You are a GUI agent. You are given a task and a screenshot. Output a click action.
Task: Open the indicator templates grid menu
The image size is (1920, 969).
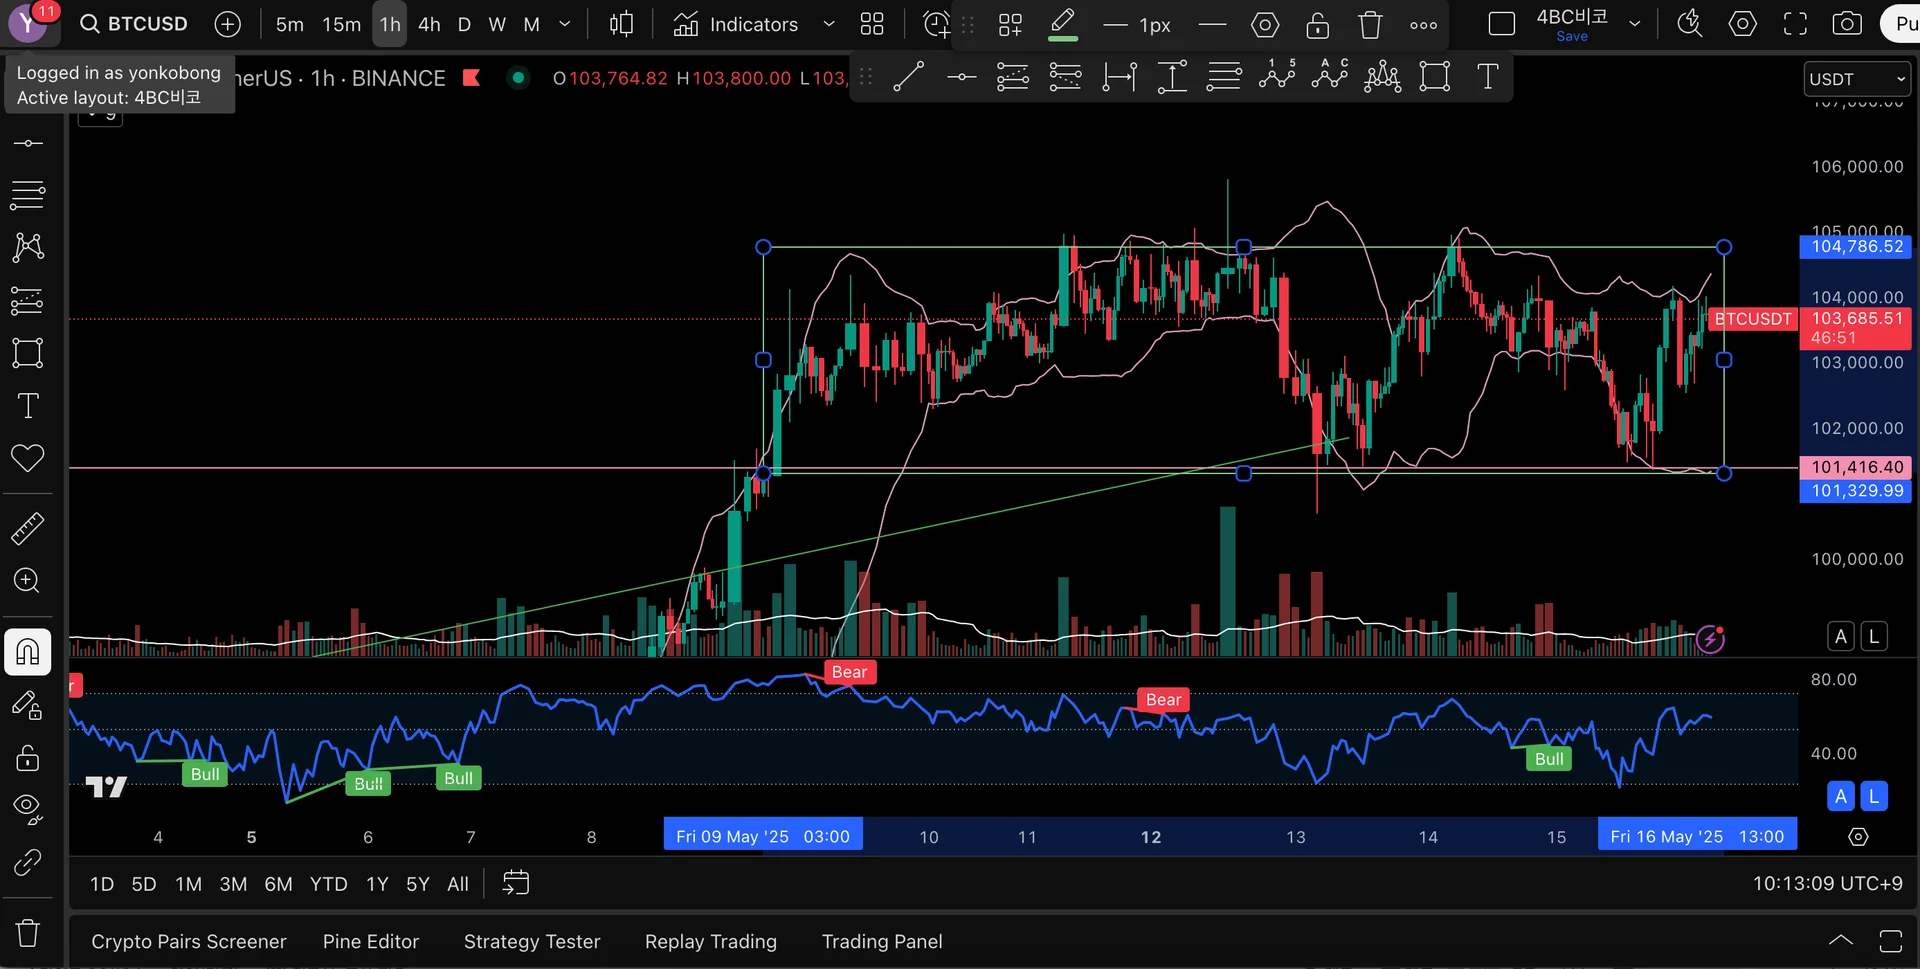click(x=872, y=24)
